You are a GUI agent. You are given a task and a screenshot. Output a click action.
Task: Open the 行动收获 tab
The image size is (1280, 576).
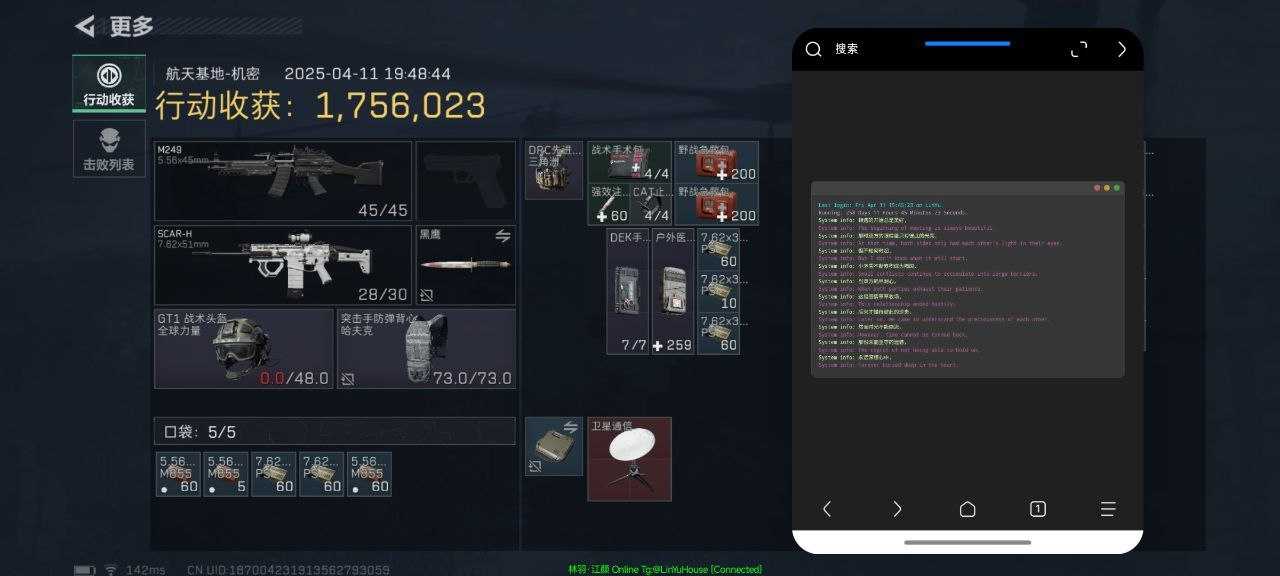pos(109,83)
